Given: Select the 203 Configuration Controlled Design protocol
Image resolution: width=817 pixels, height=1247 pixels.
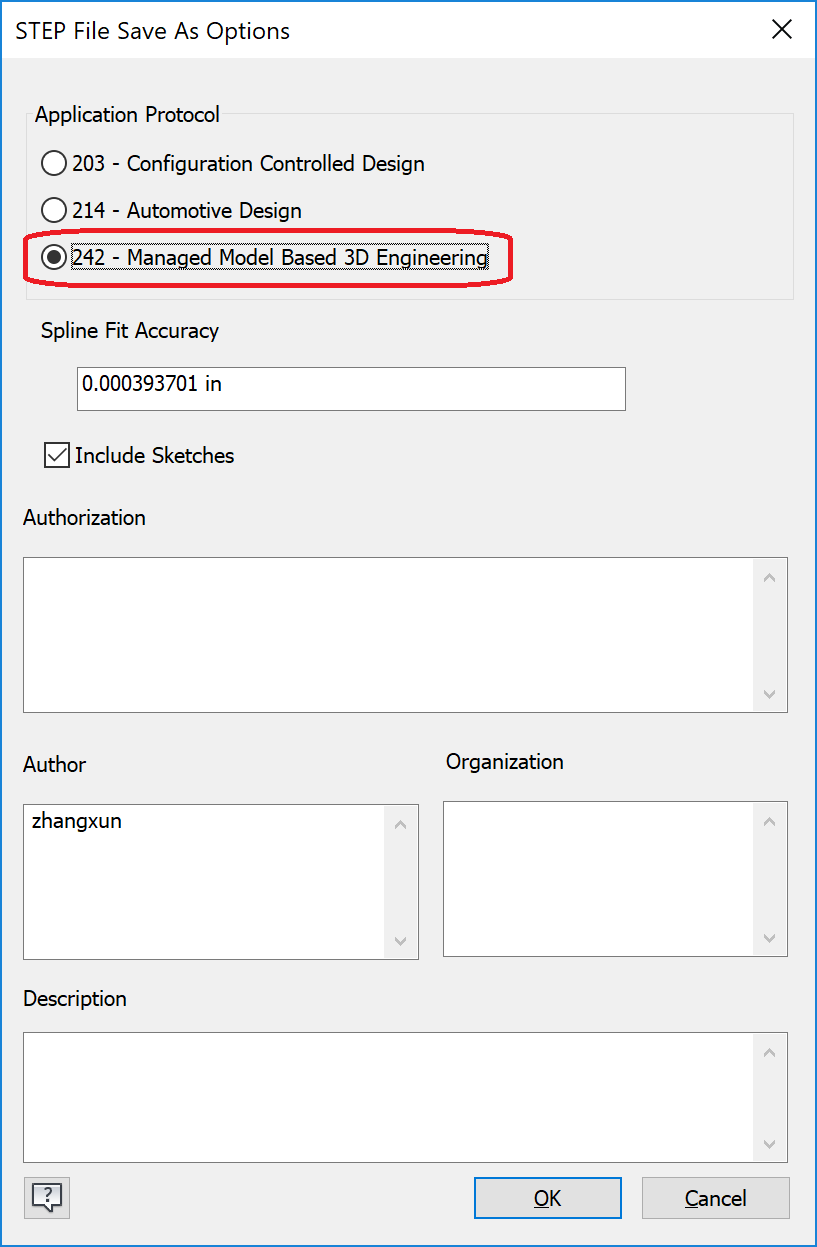Looking at the screenshot, I should (53, 163).
